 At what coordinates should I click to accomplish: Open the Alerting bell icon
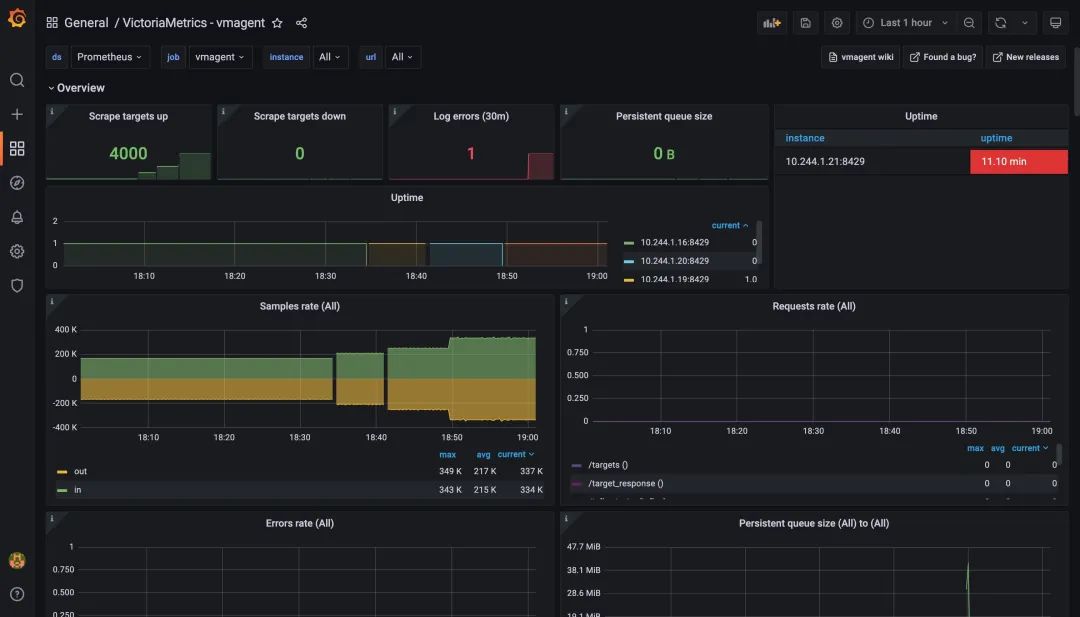(17, 217)
